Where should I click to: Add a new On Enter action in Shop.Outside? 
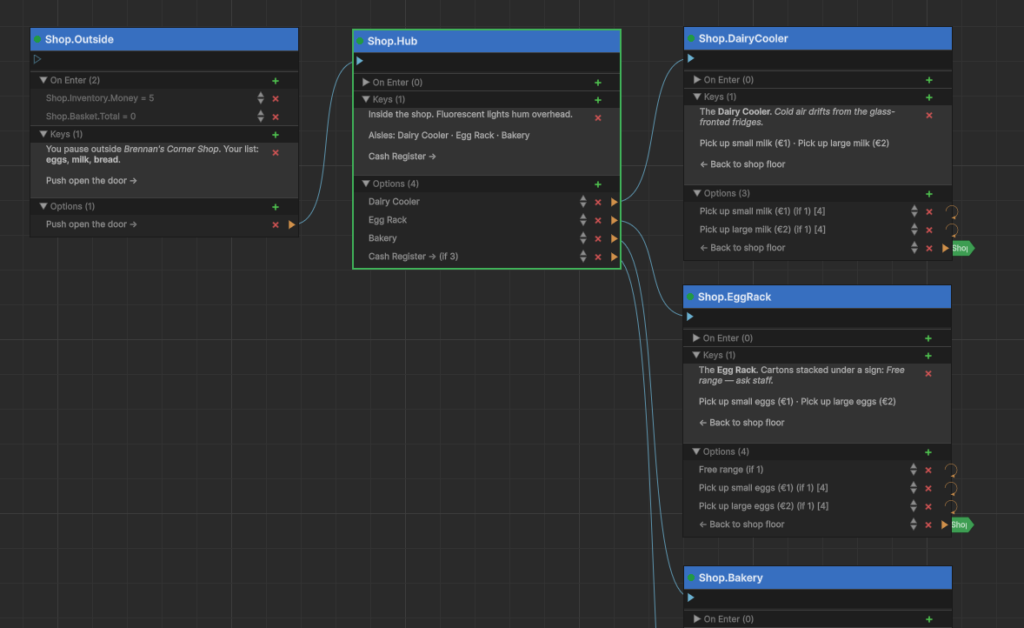[275, 81]
